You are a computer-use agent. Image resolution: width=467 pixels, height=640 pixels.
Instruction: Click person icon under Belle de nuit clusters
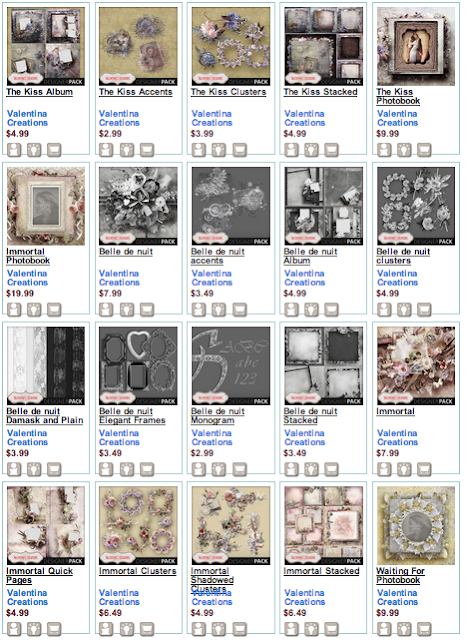(384, 310)
